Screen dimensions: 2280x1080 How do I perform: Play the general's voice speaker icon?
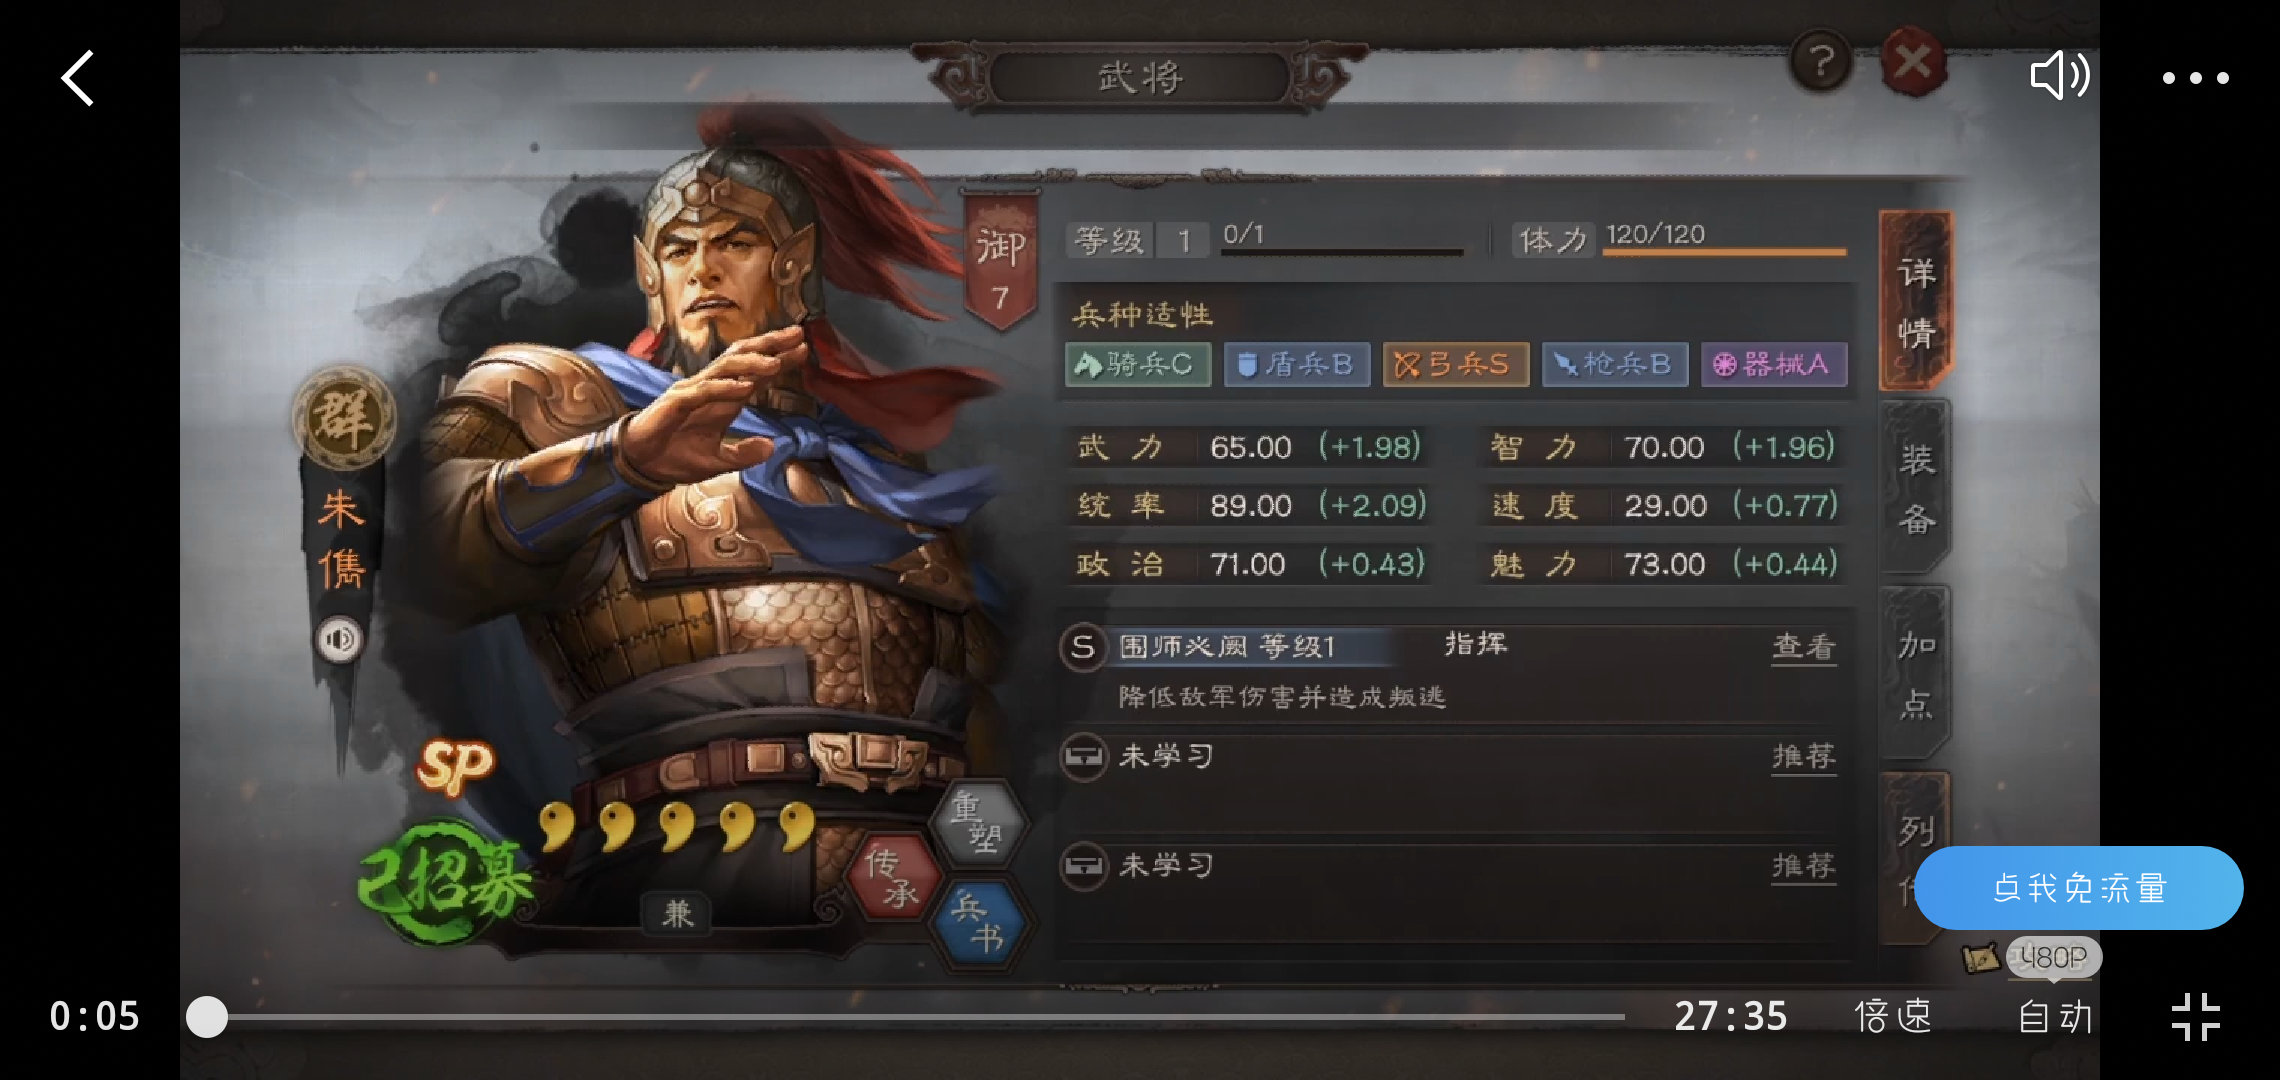tap(340, 639)
